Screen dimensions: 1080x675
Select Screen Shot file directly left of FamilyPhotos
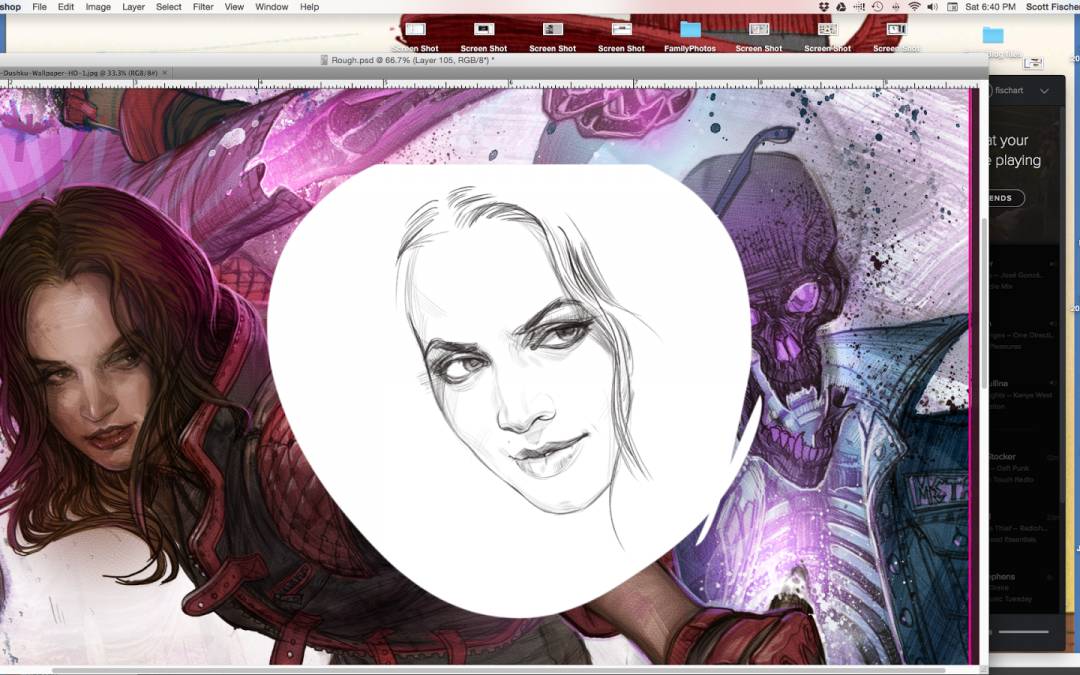pos(621,37)
